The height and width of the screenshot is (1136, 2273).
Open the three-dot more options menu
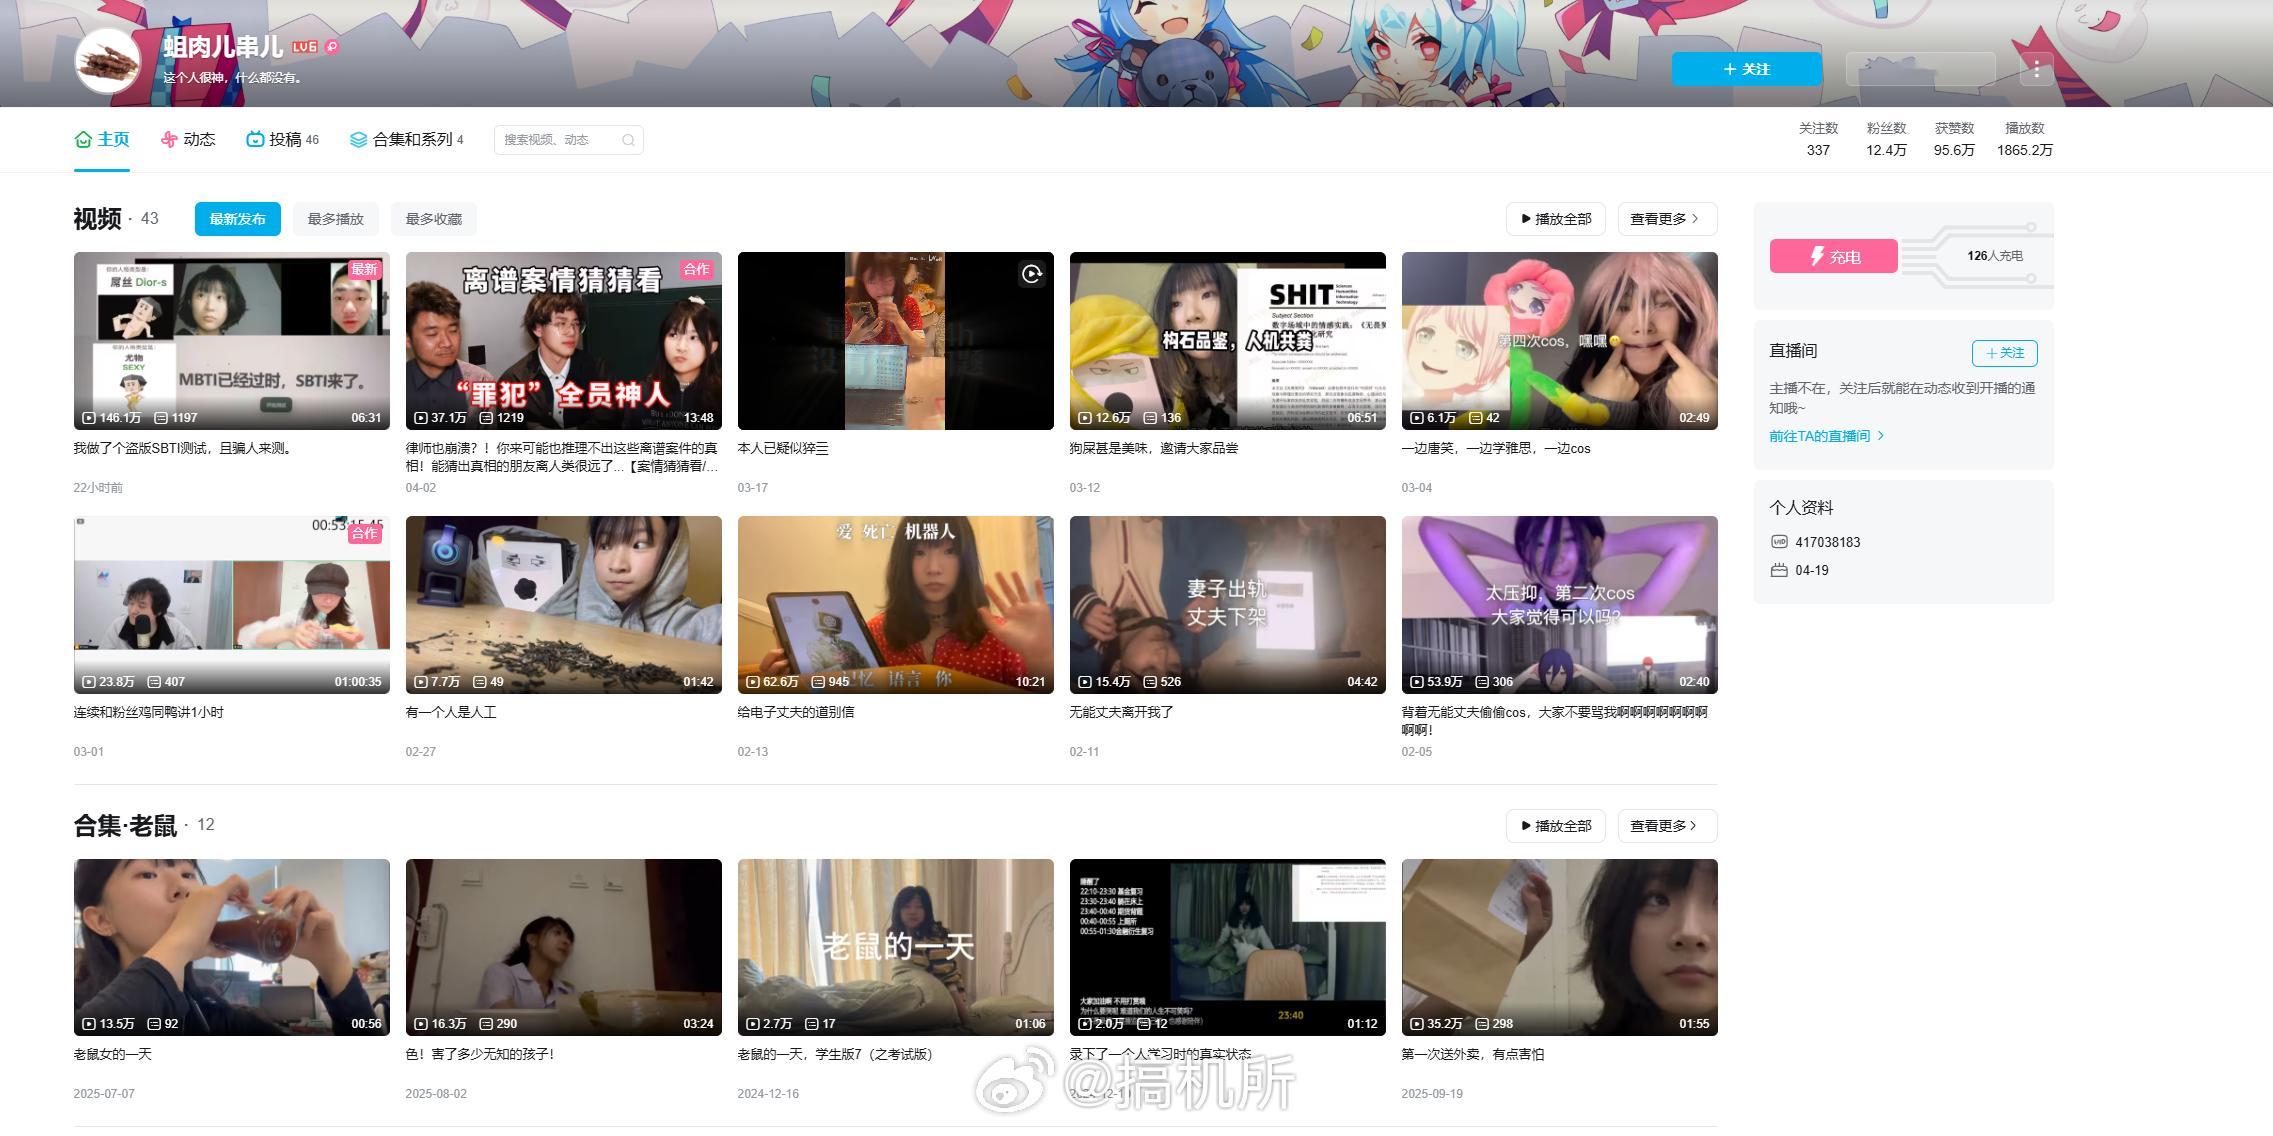pos(2036,69)
